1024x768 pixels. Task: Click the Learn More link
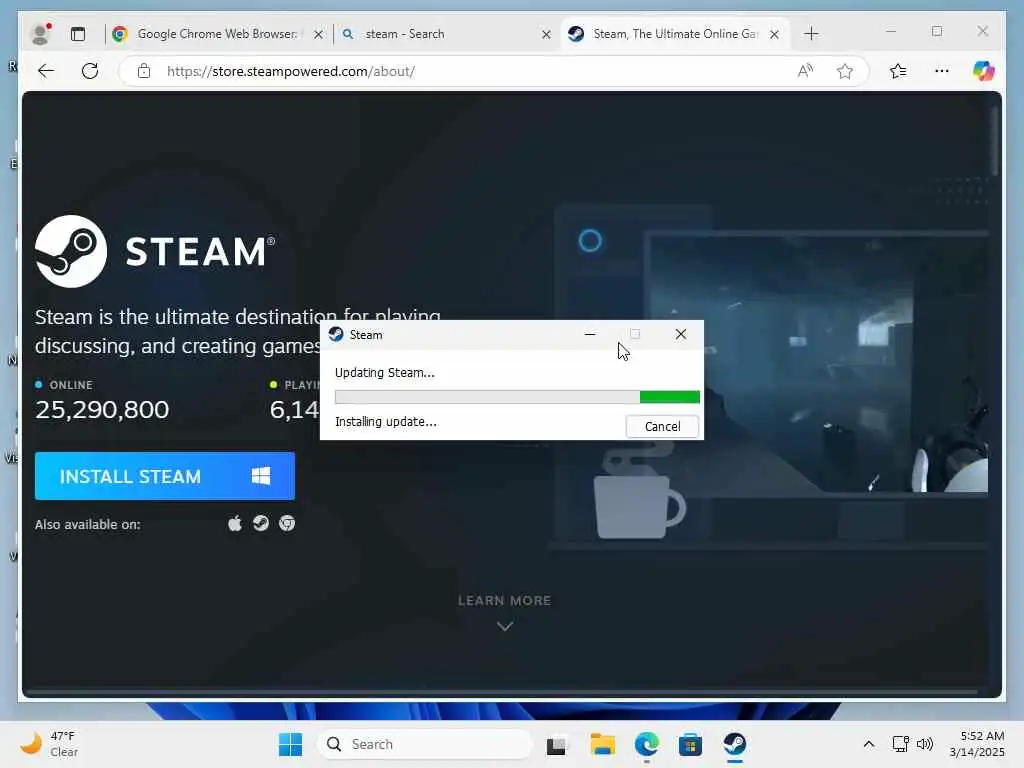[x=504, y=600]
